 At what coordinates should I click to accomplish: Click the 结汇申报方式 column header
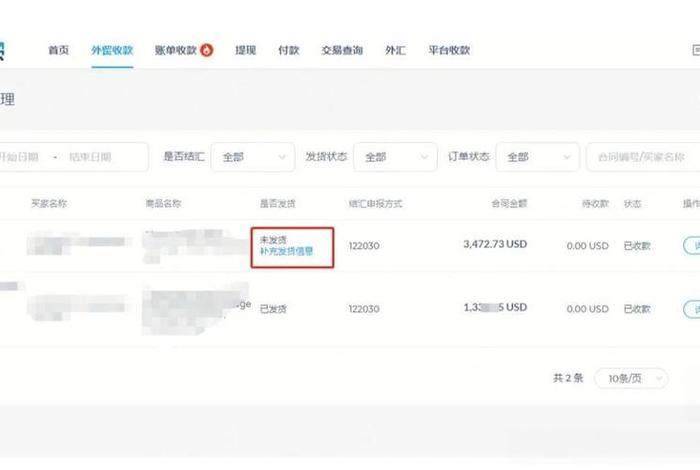click(x=375, y=204)
